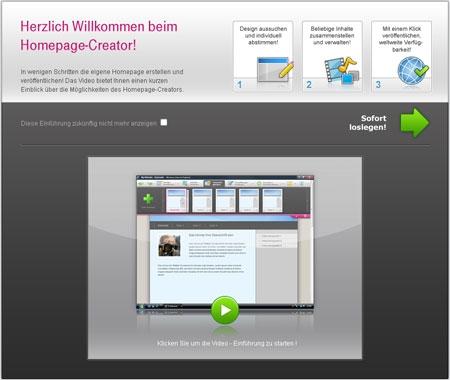Click the number 1 on first step card
Image resolution: width=450 pixels, height=380 pixels.
239,85
